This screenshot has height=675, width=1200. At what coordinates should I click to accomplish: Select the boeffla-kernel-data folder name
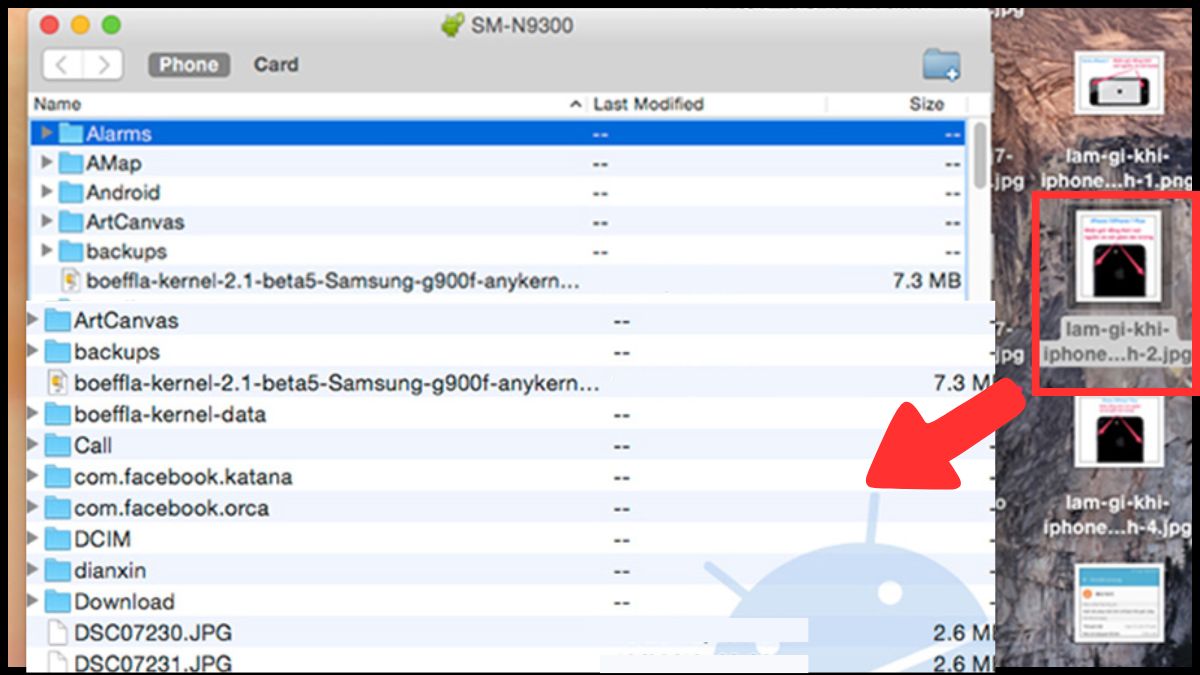(x=170, y=414)
